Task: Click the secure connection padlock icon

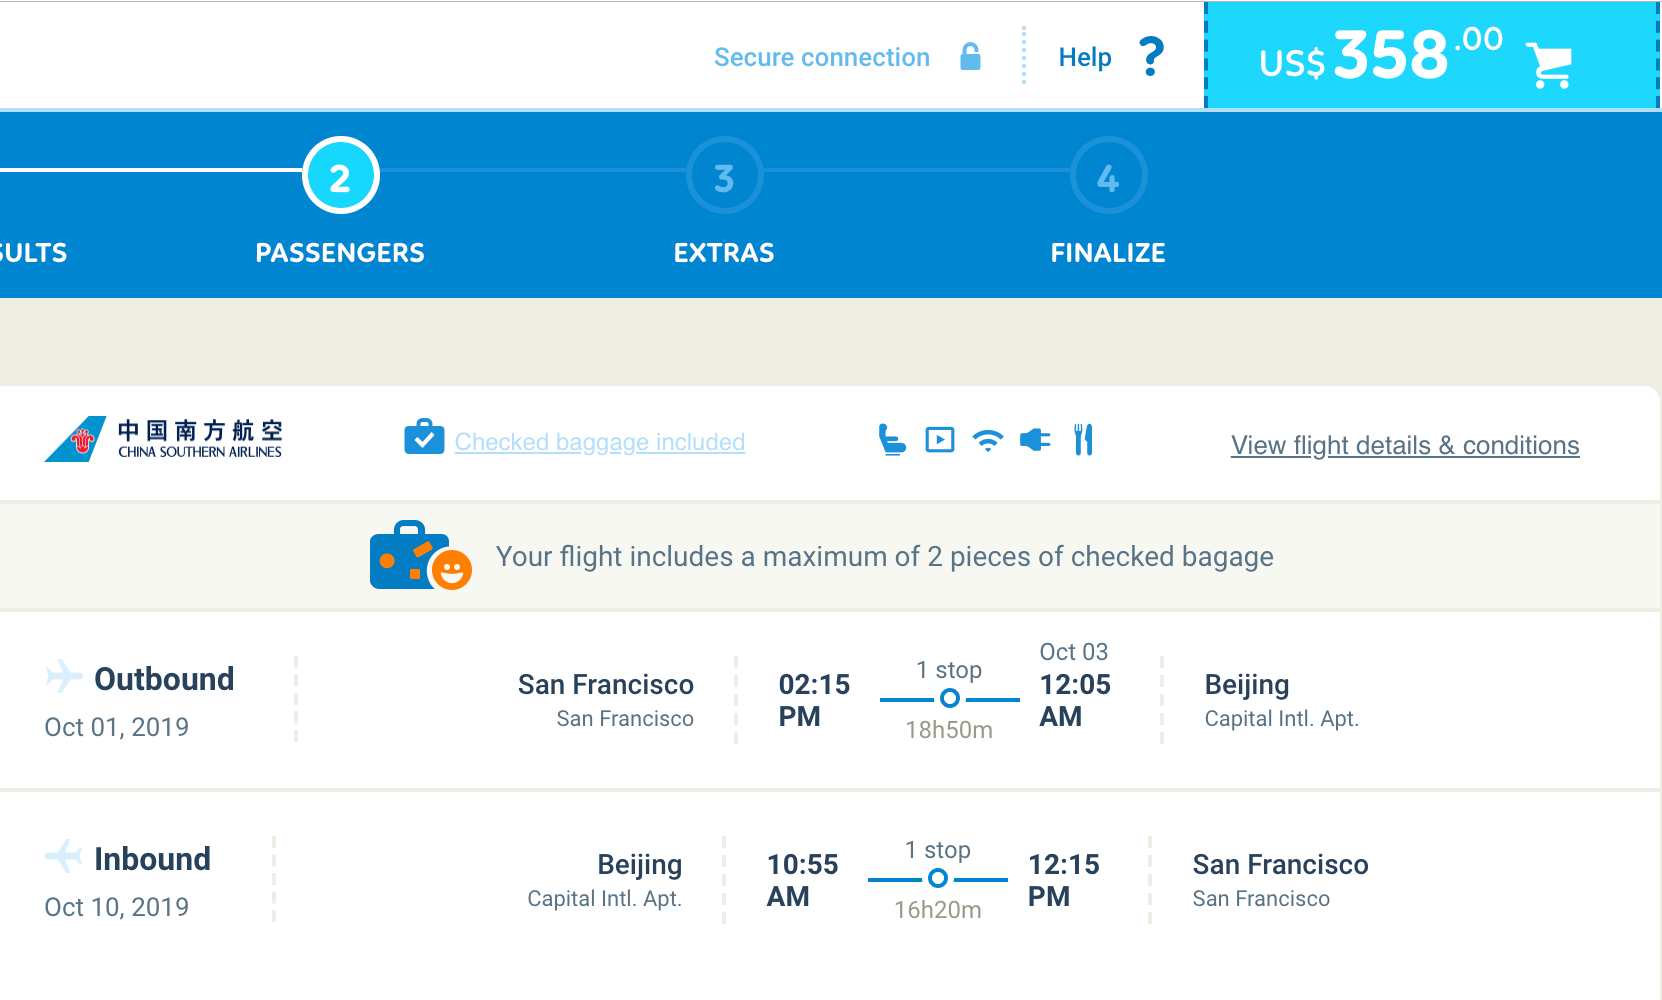Action: tap(970, 57)
